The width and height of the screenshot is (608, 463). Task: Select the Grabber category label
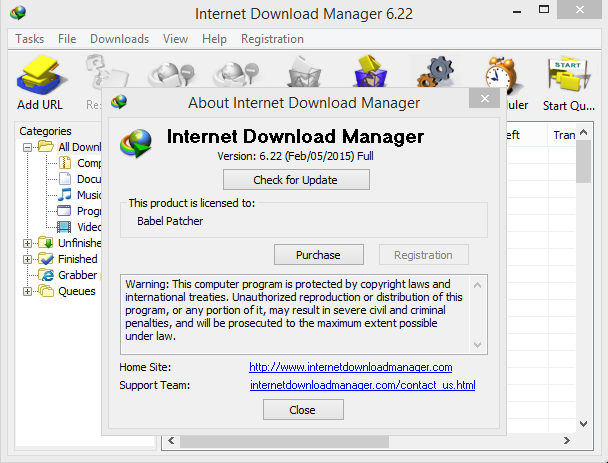[x=78, y=275]
